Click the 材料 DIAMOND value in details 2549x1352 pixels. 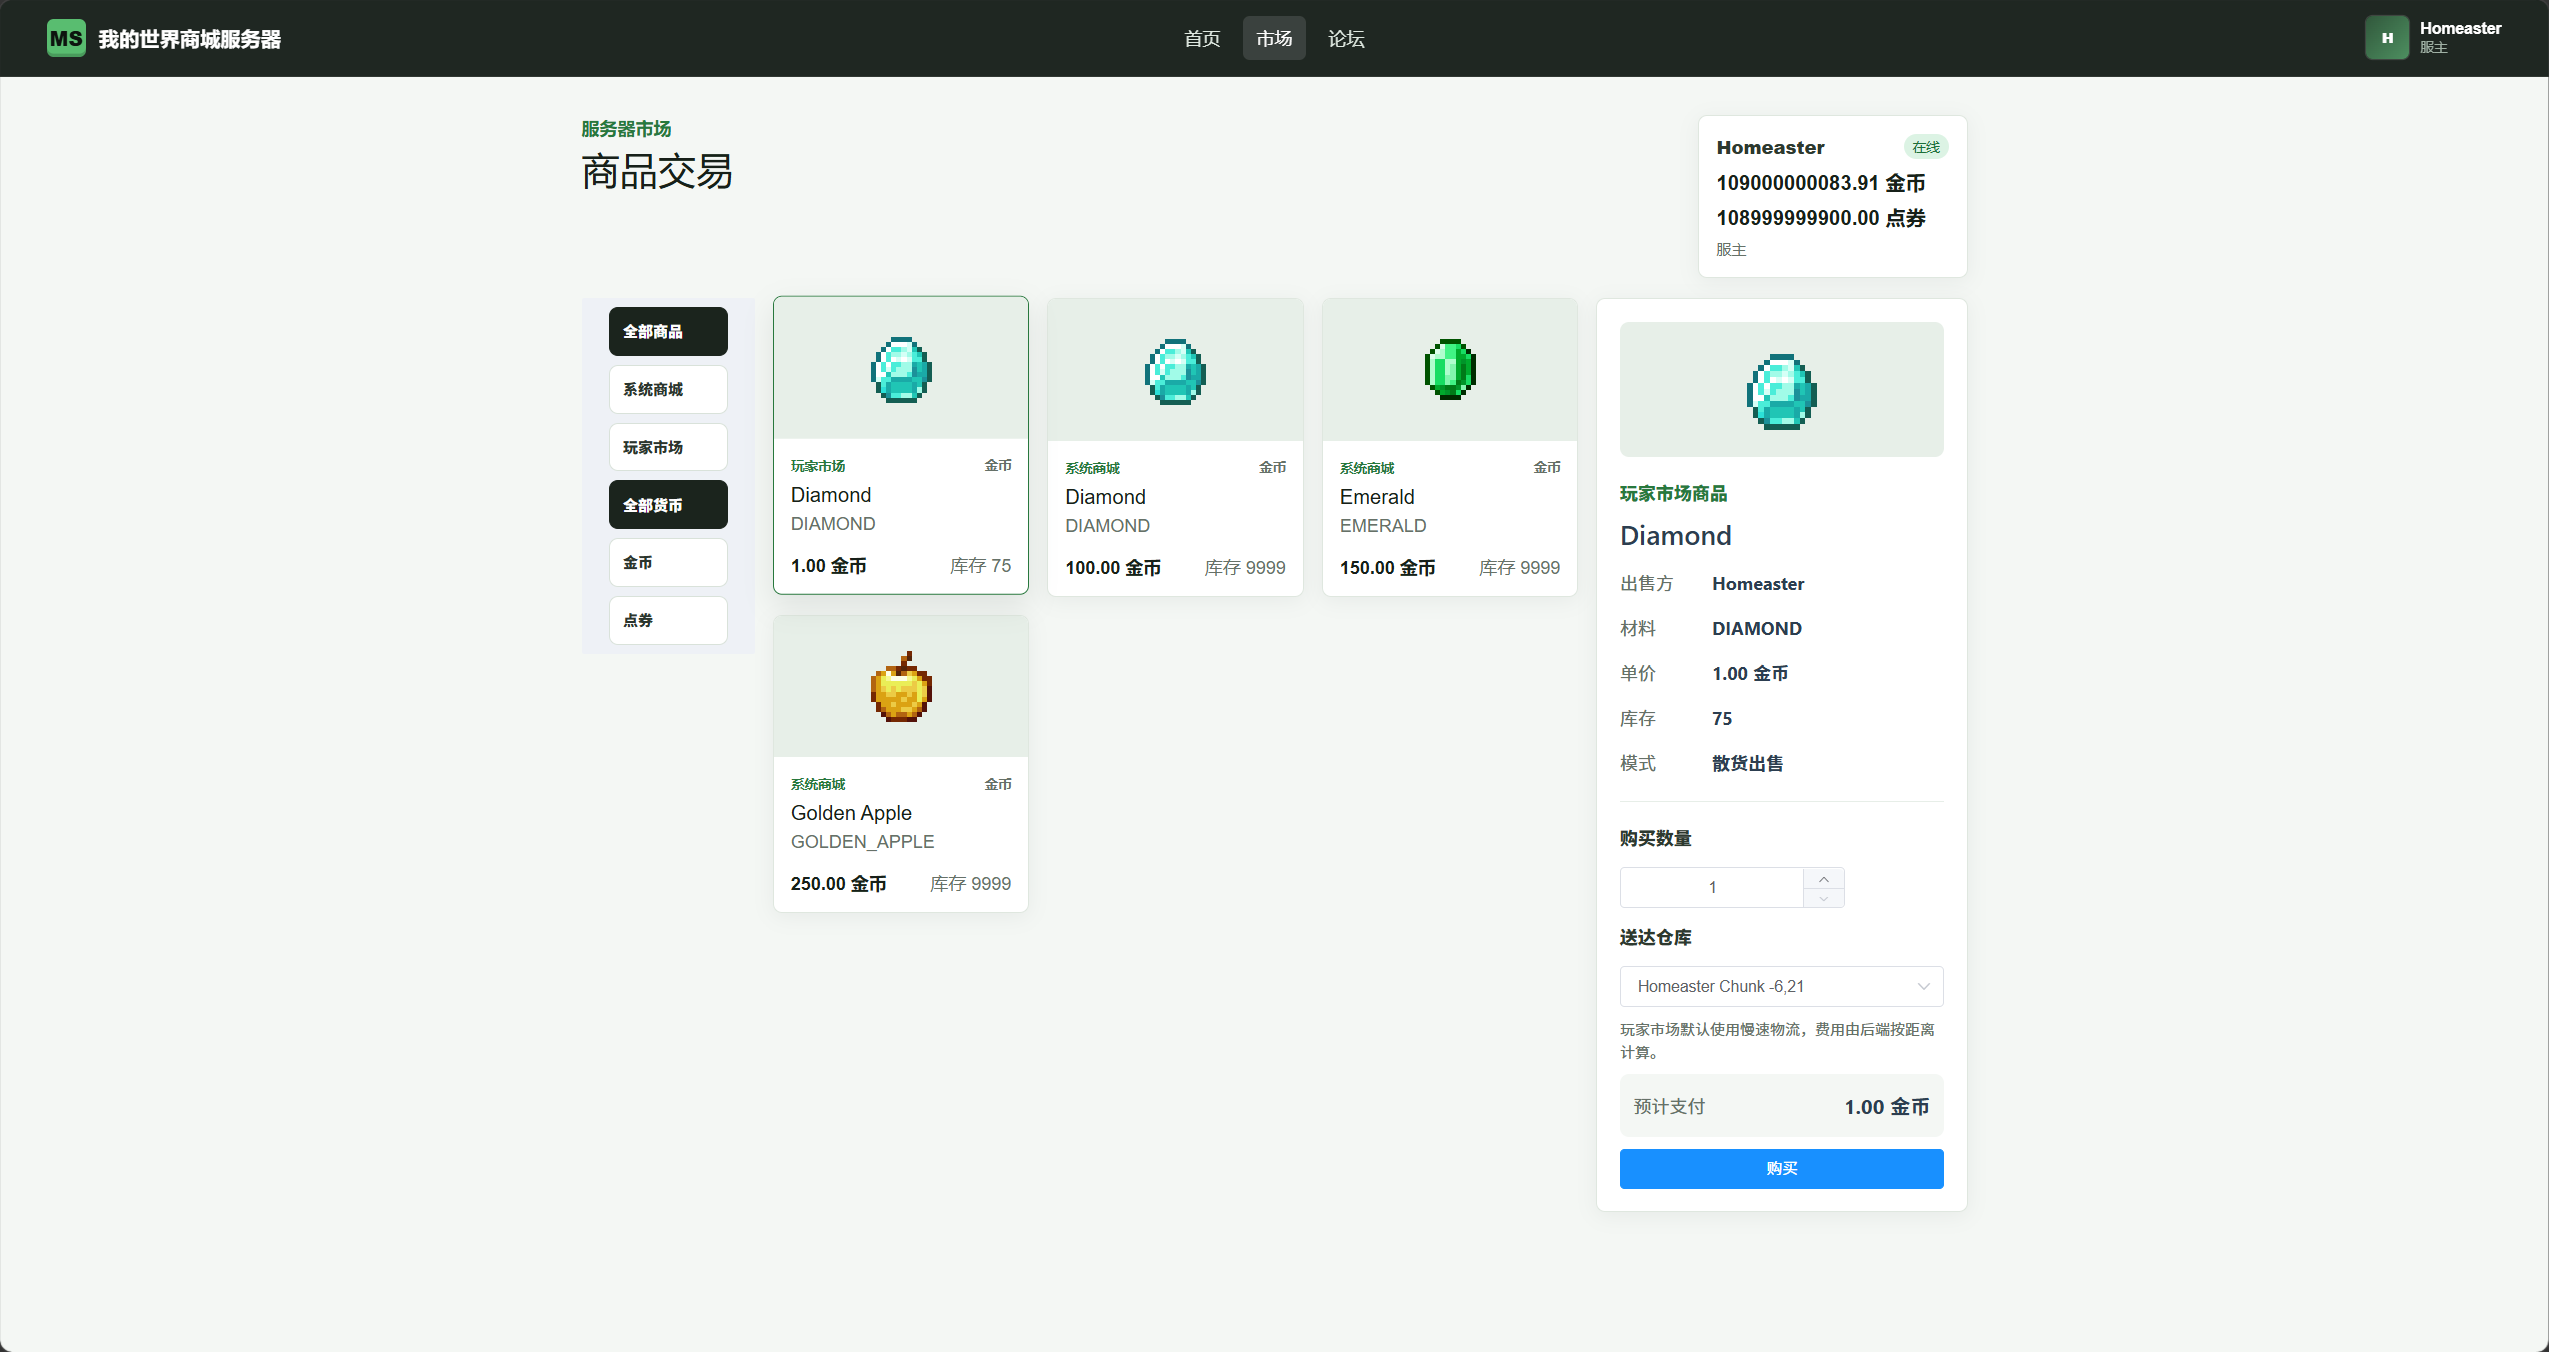[1756, 629]
